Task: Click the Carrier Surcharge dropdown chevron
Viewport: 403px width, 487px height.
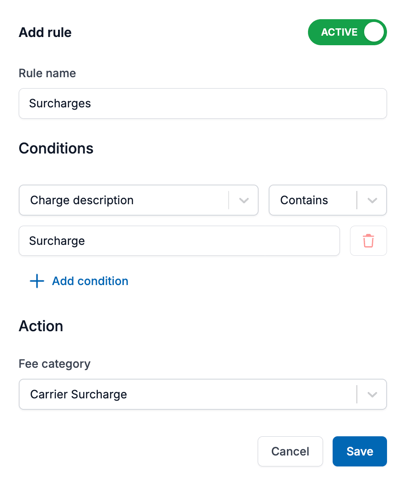Action: pos(372,394)
